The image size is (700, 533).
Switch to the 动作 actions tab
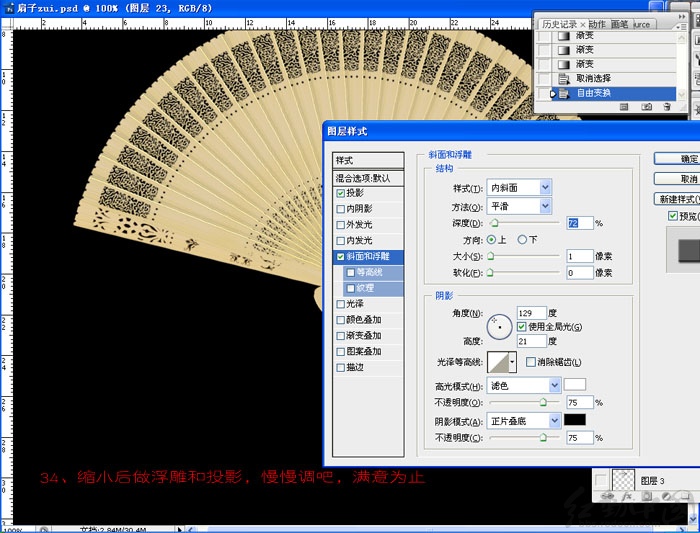tap(597, 24)
